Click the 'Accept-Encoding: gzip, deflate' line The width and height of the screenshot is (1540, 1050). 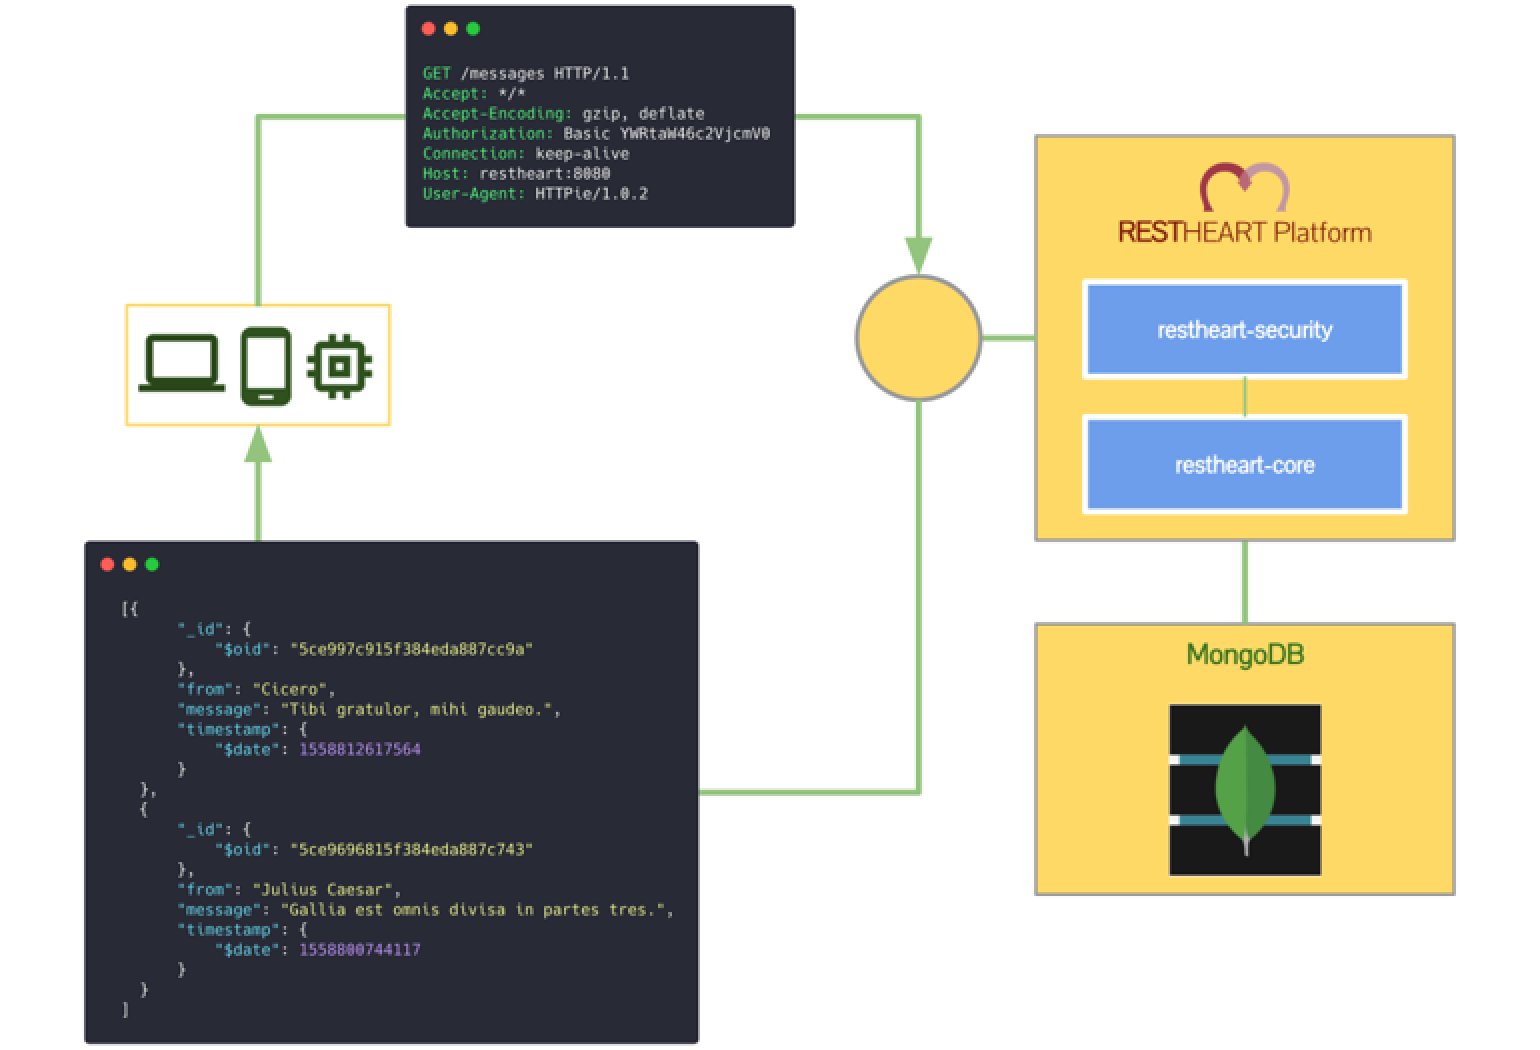click(x=563, y=113)
